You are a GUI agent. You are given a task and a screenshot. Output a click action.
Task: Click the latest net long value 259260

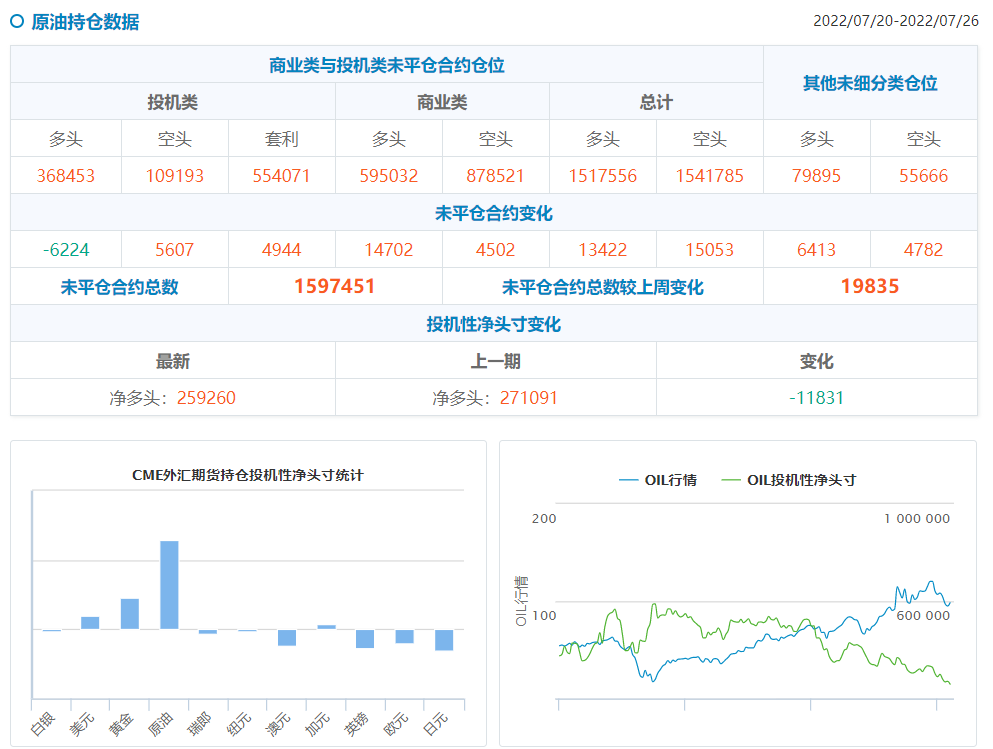pos(206,398)
